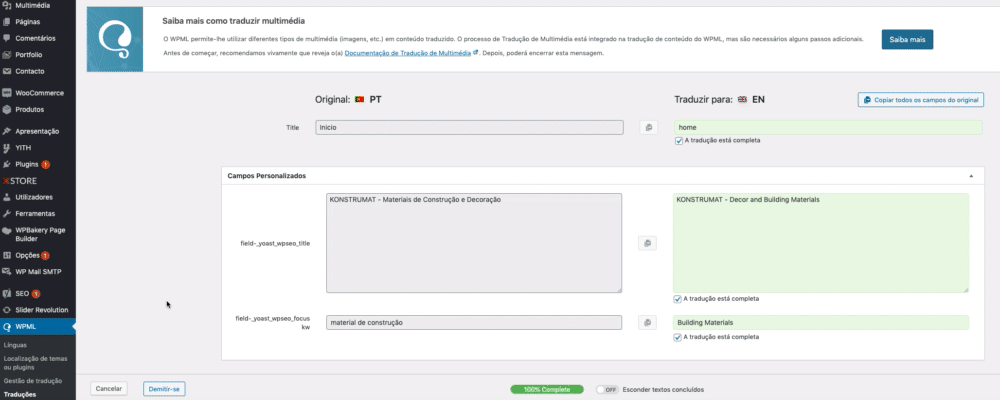Click the WPBakery Page Builder icon
The width and height of the screenshot is (1000, 400).
tap(7, 230)
